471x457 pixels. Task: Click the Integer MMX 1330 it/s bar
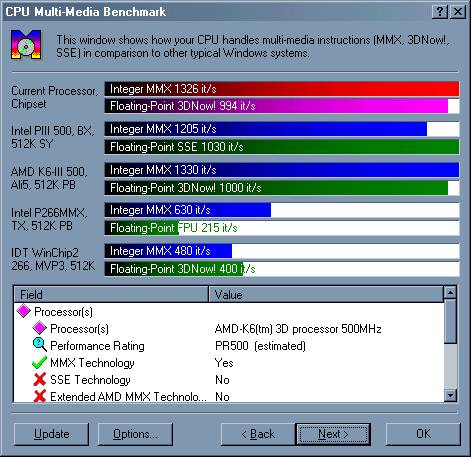coord(282,170)
